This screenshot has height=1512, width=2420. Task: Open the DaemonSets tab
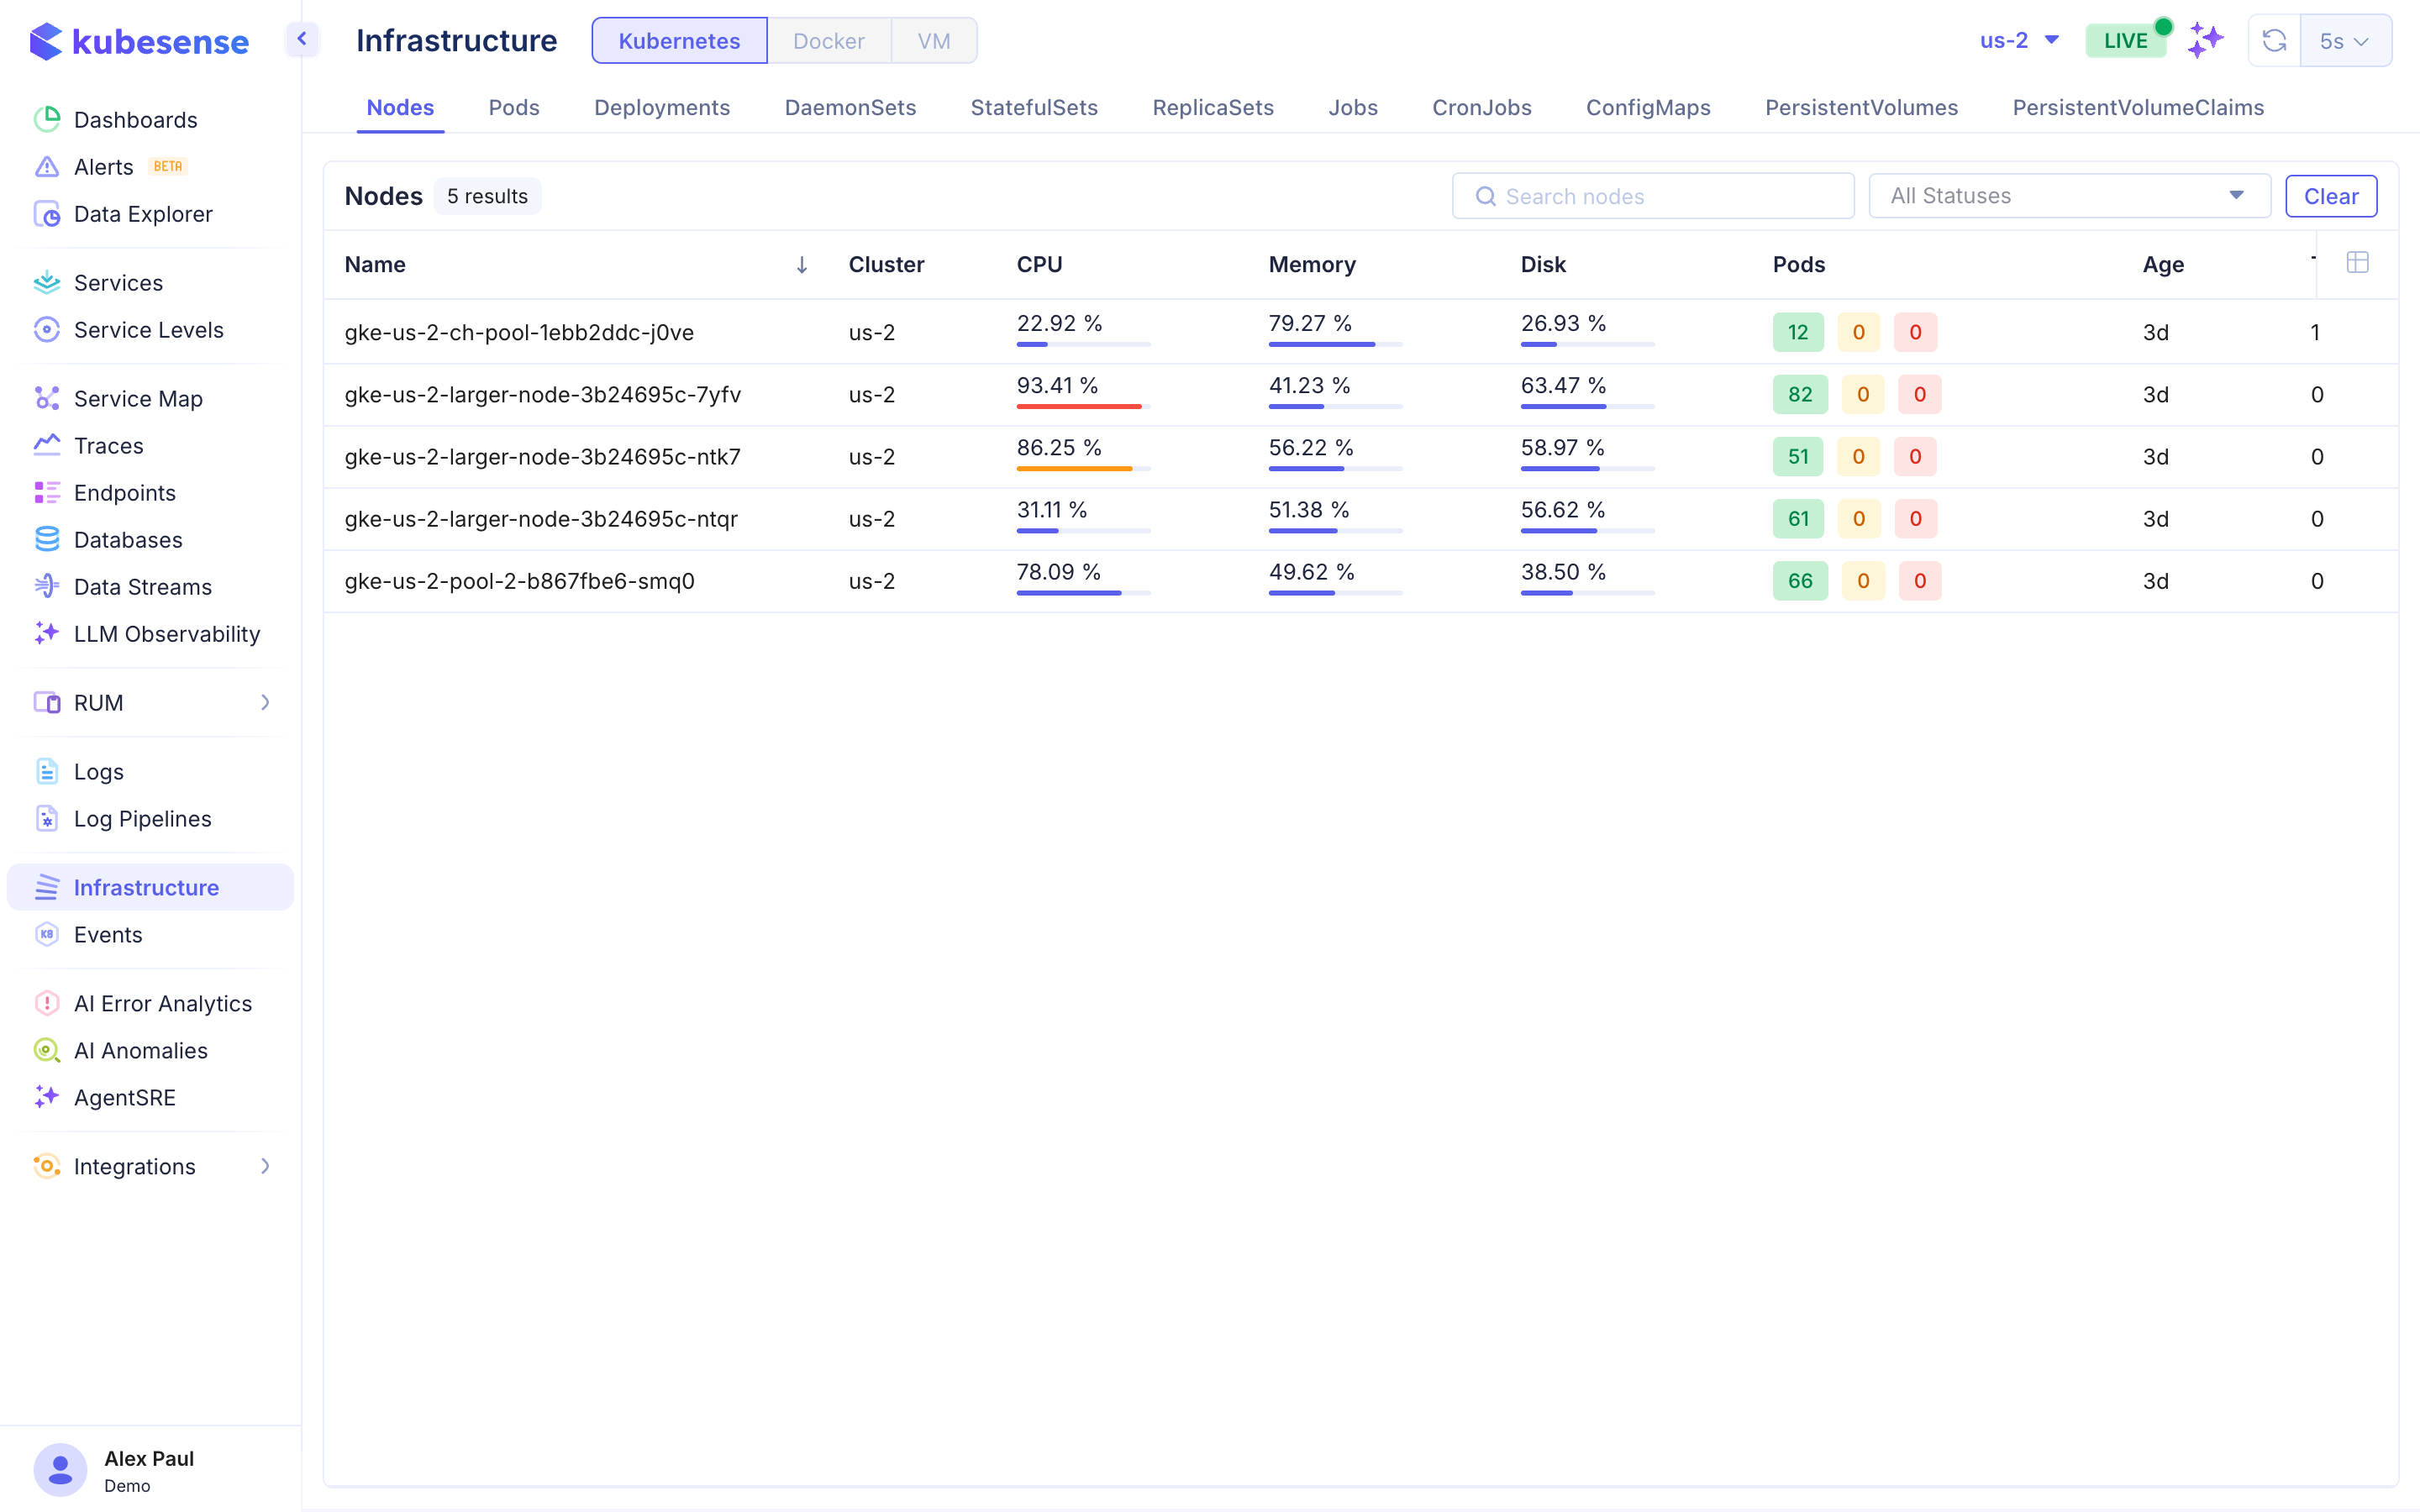[850, 107]
